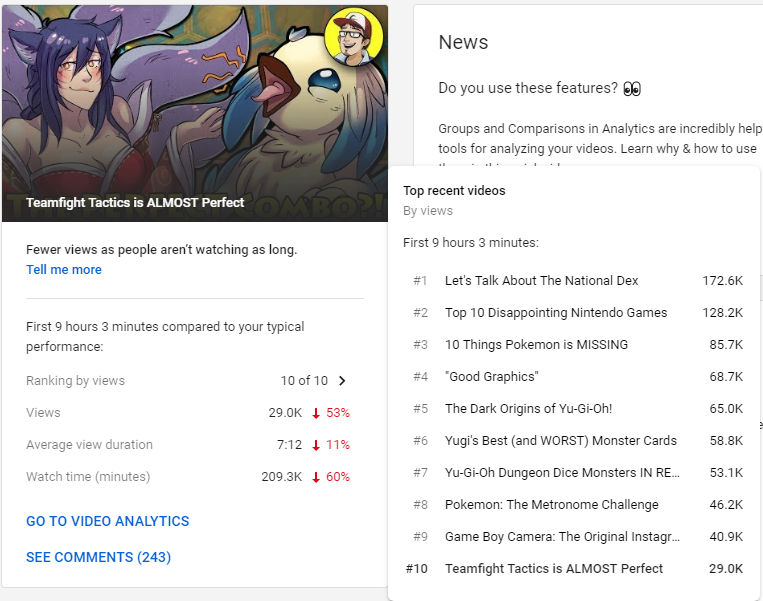Click the 11% average duration decrease indicator
This screenshot has height=601, width=763.
coord(331,445)
